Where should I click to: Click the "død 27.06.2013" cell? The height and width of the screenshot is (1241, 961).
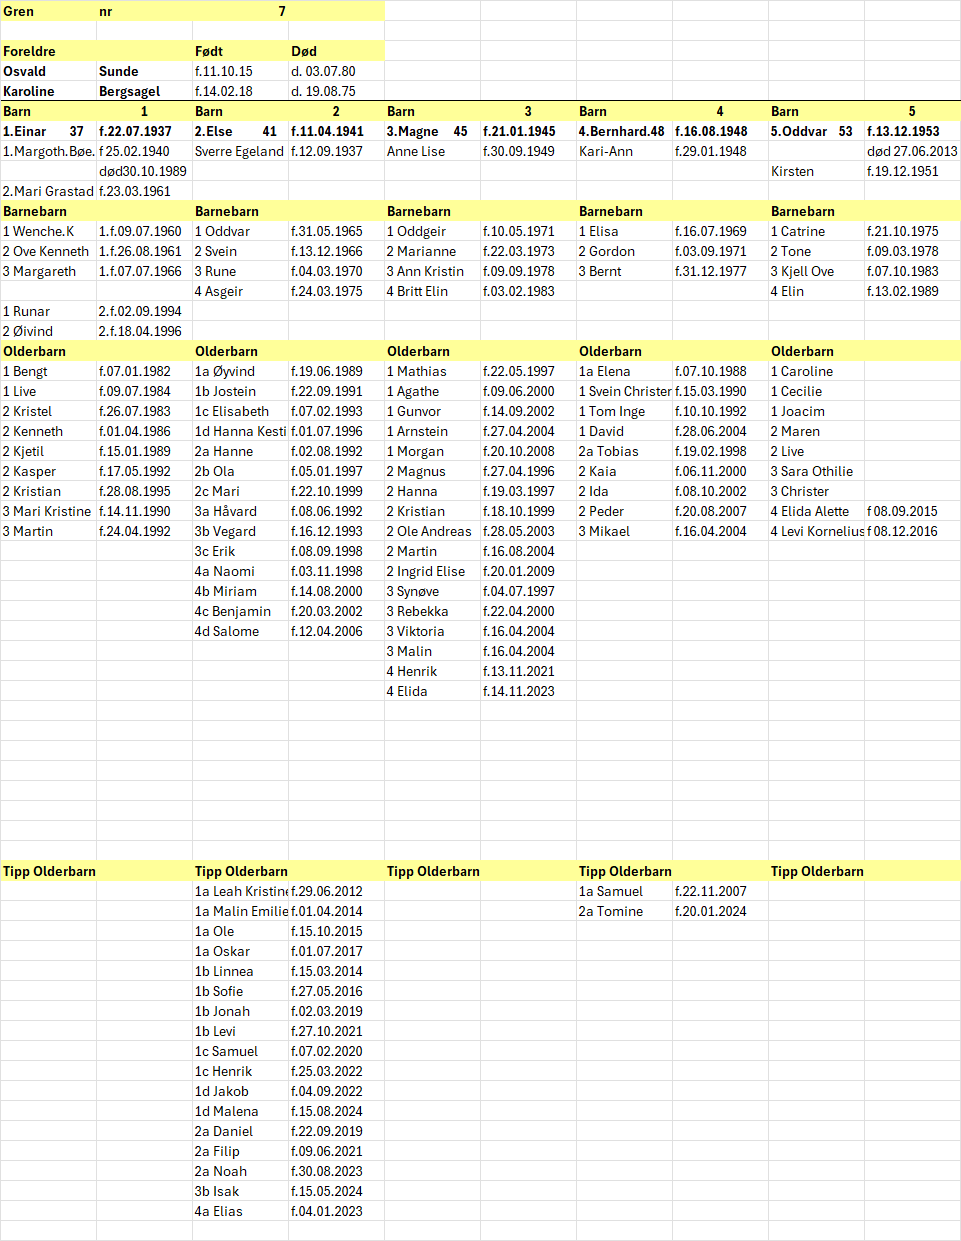click(912, 151)
